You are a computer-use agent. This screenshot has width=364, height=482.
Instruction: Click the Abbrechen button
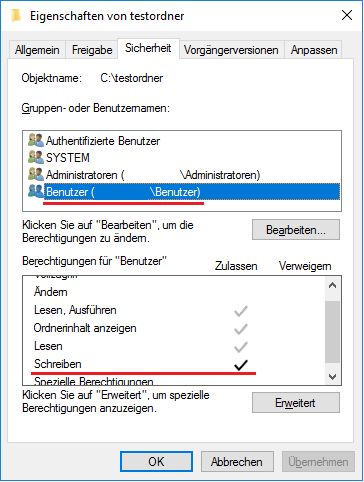pyautogui.click(x=237, y=462)
